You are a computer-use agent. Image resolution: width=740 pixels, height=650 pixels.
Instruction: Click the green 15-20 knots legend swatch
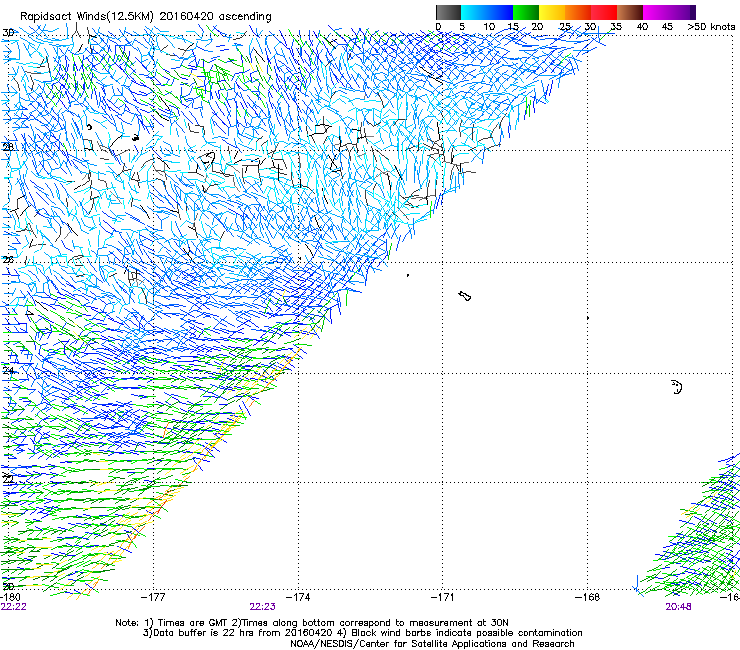click(526, 12)
